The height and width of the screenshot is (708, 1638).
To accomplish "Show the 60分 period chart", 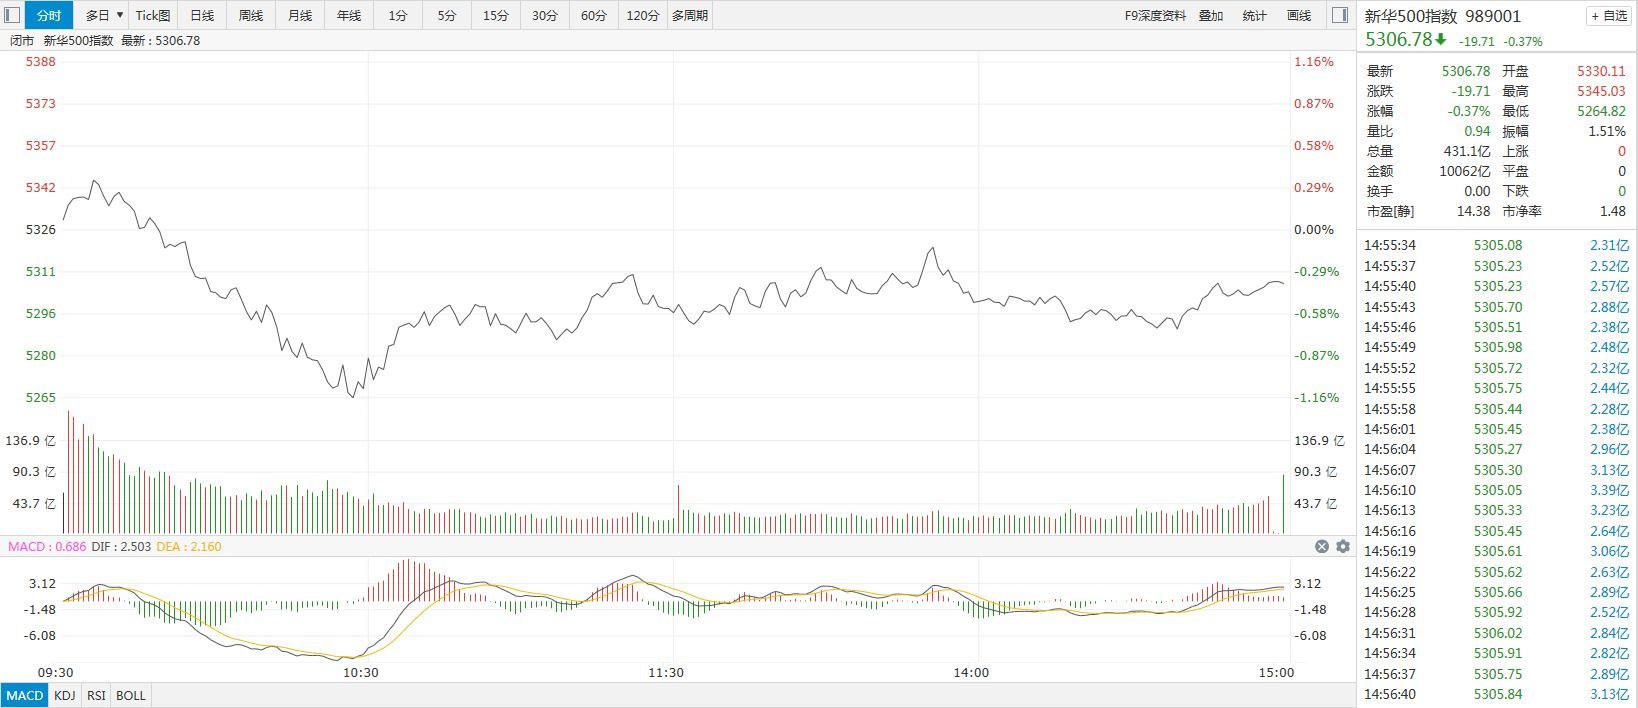I will click(594, 15).
